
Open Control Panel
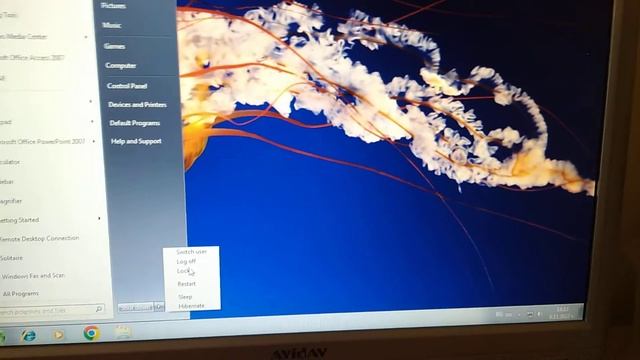pyautogui.click(x=127, y=86)
